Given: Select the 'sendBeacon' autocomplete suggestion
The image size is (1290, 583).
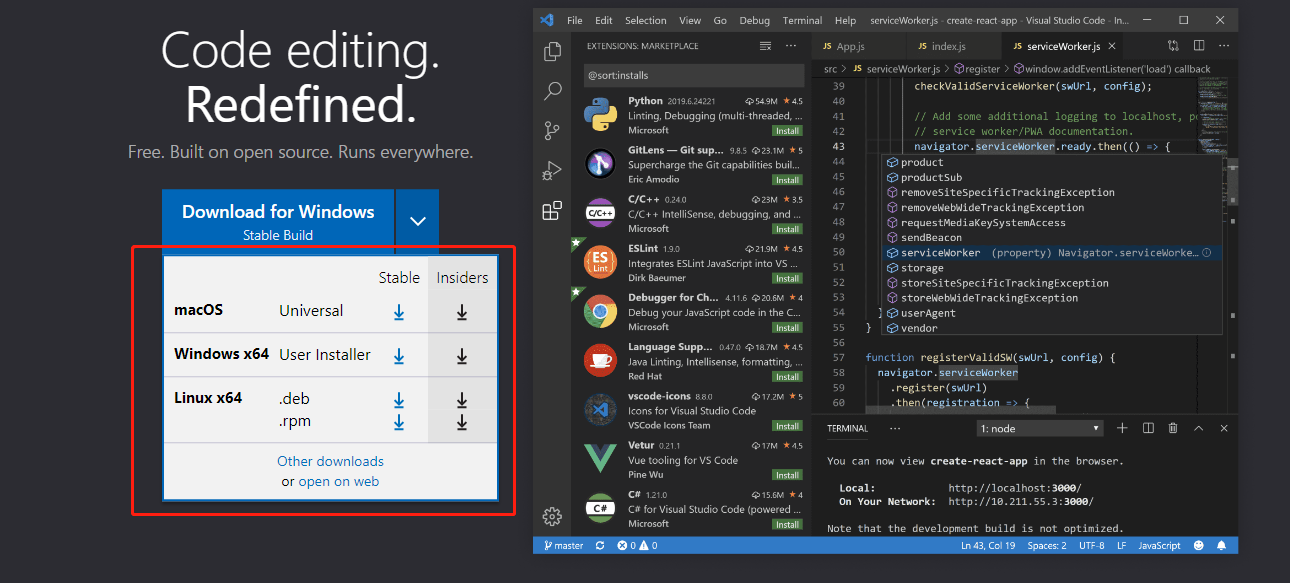Looking at the screenshot, I should pyautogui.click(x=1050, y=238).
